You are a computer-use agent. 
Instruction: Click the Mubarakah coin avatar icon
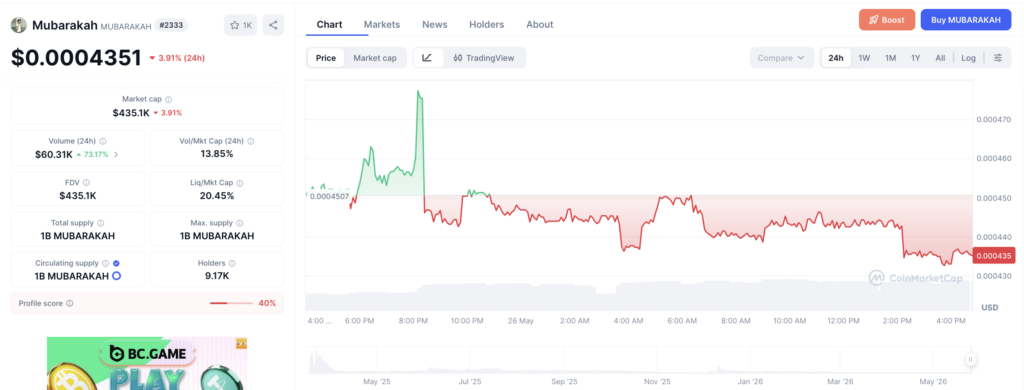pyautogui.click(x=19, y=25)
